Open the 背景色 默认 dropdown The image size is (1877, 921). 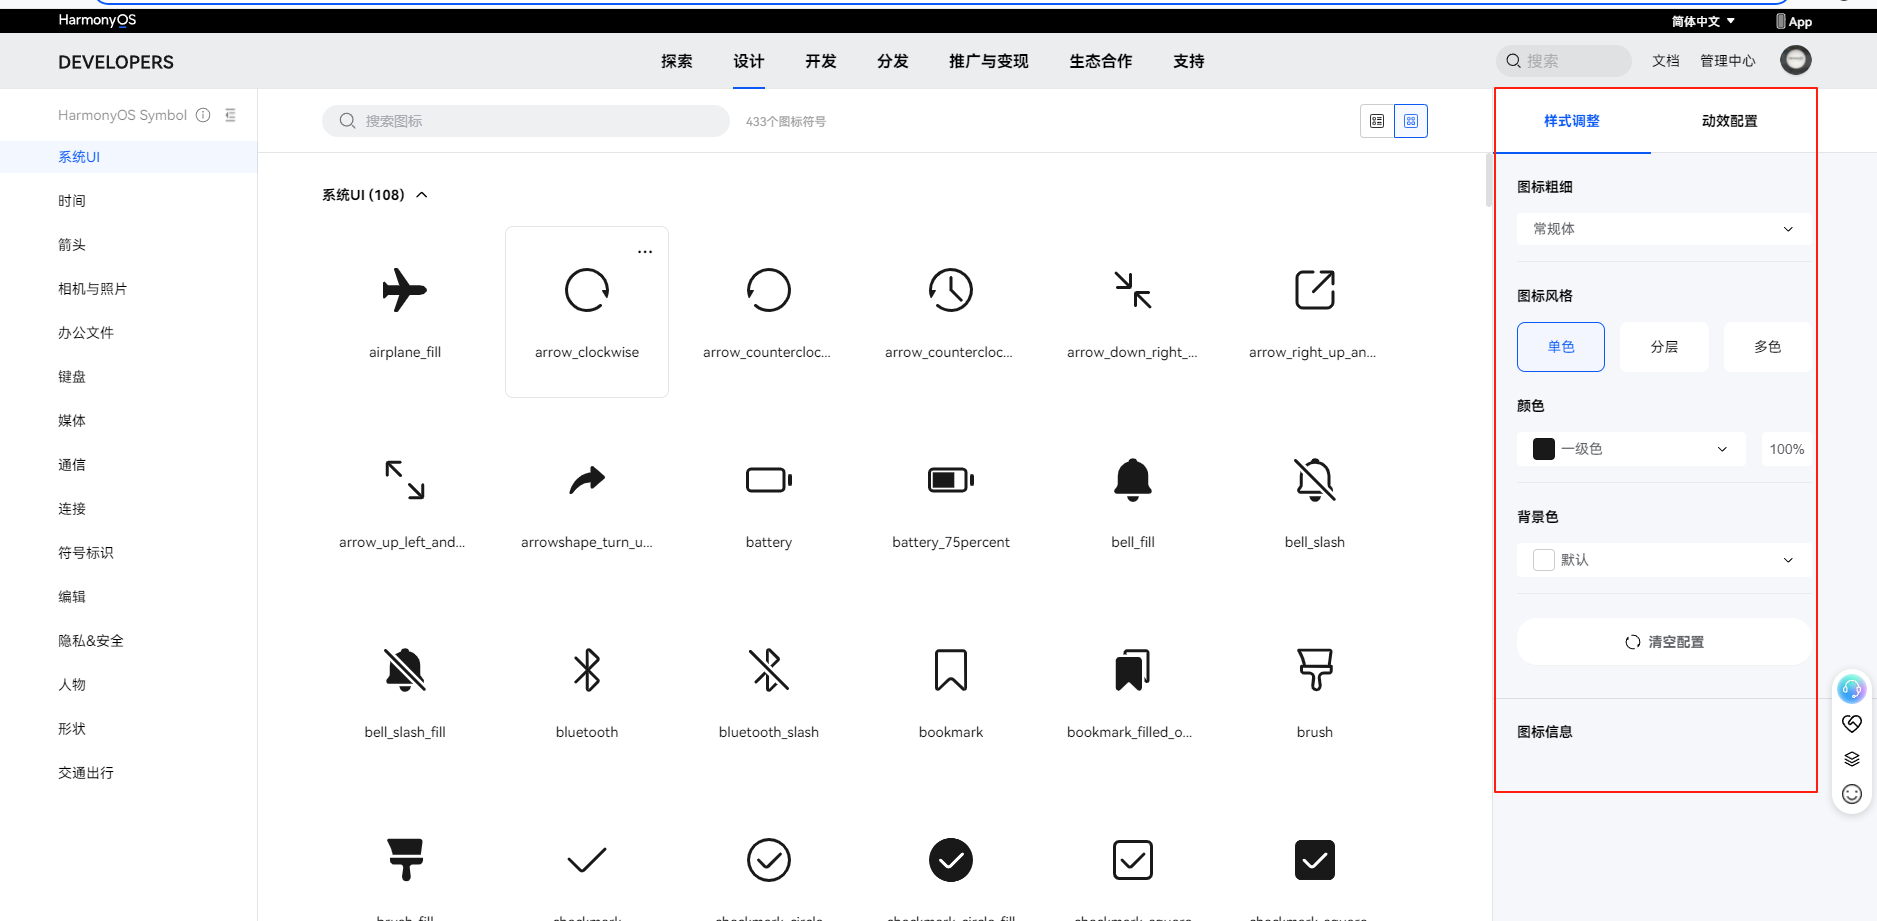[1664, 560]
